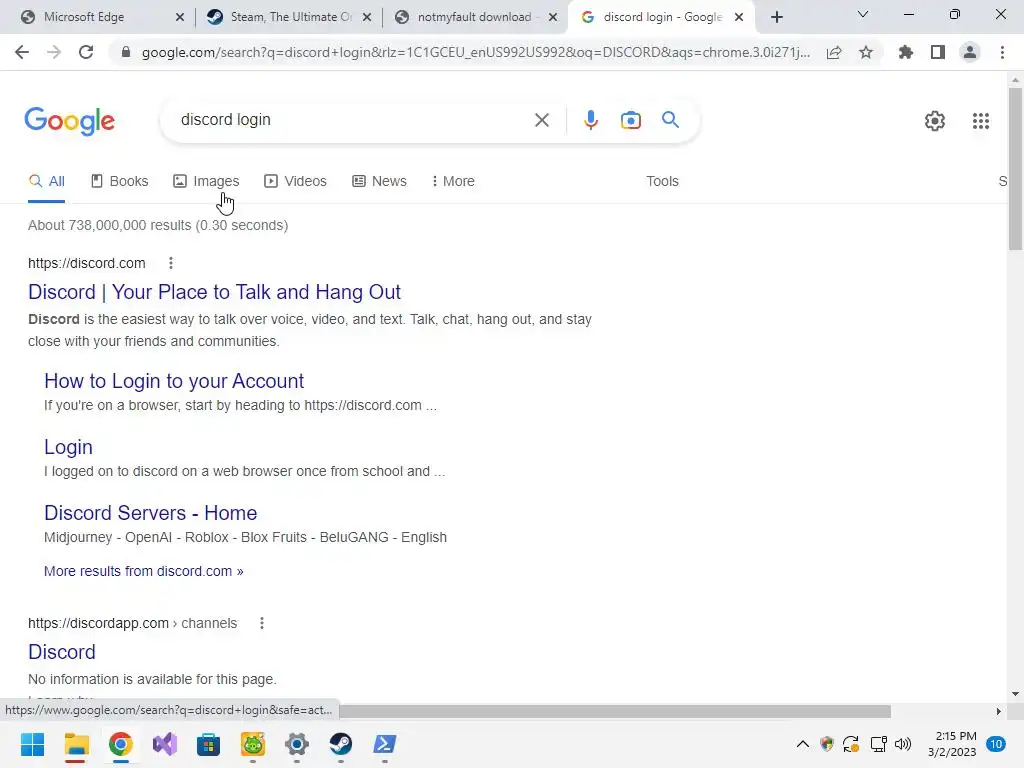
Task: Go to Google home via the logo
Action: [x=69, y=121]
